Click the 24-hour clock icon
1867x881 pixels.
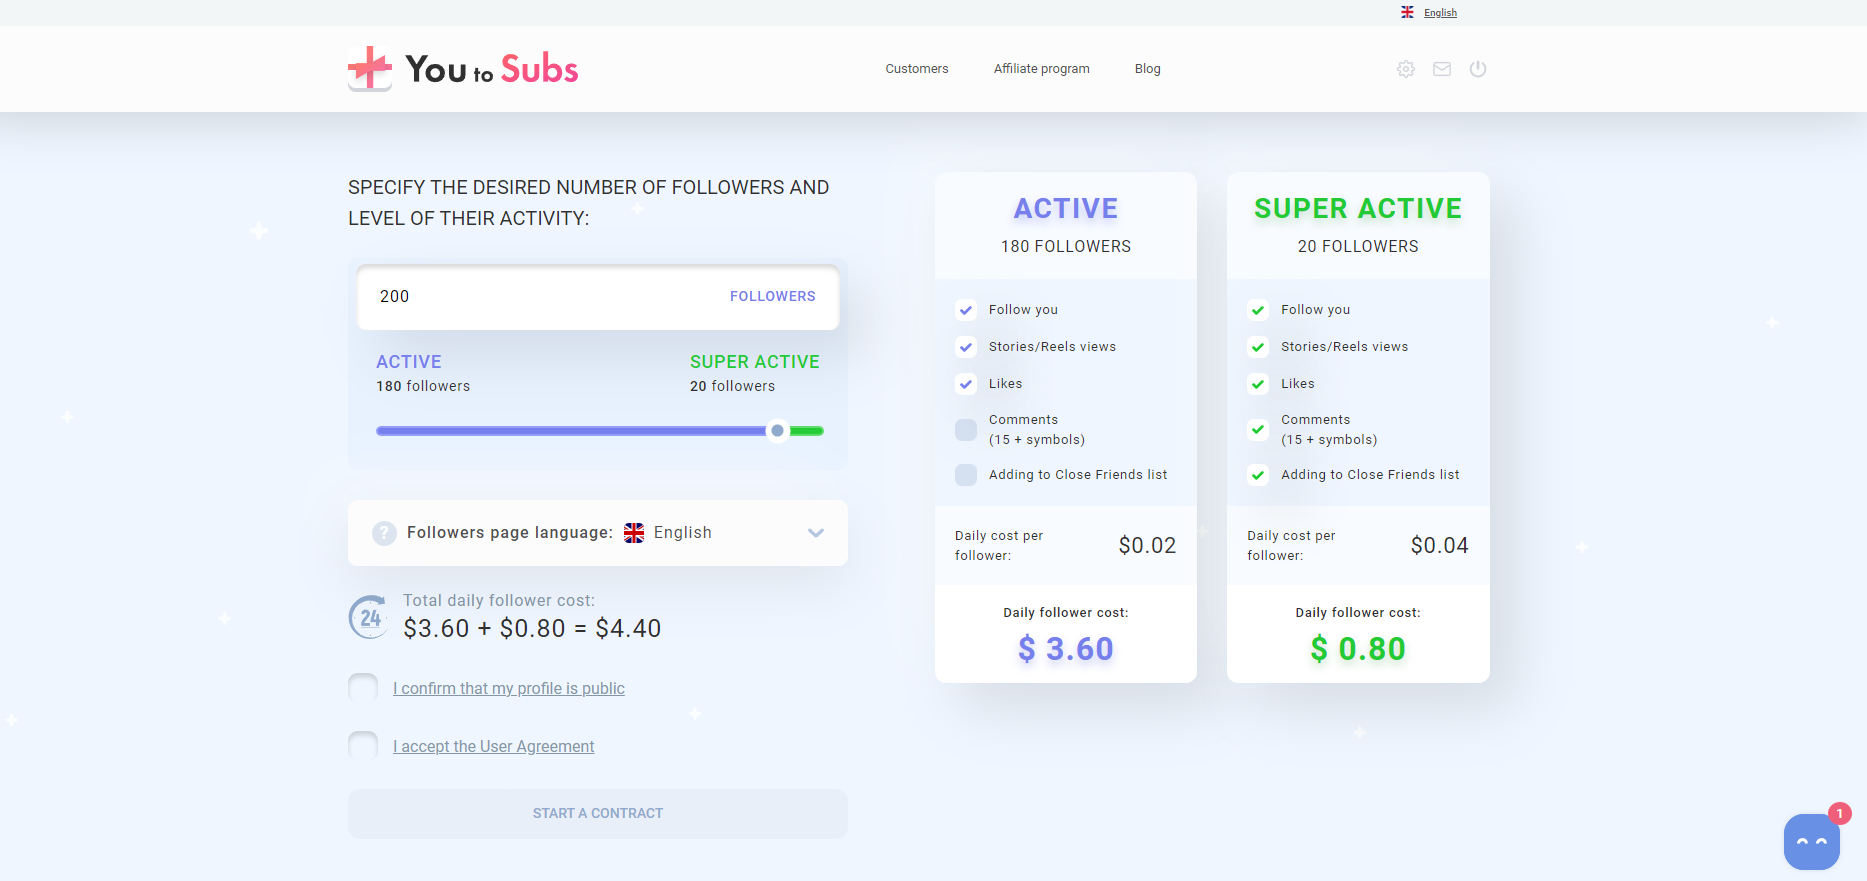369,617
